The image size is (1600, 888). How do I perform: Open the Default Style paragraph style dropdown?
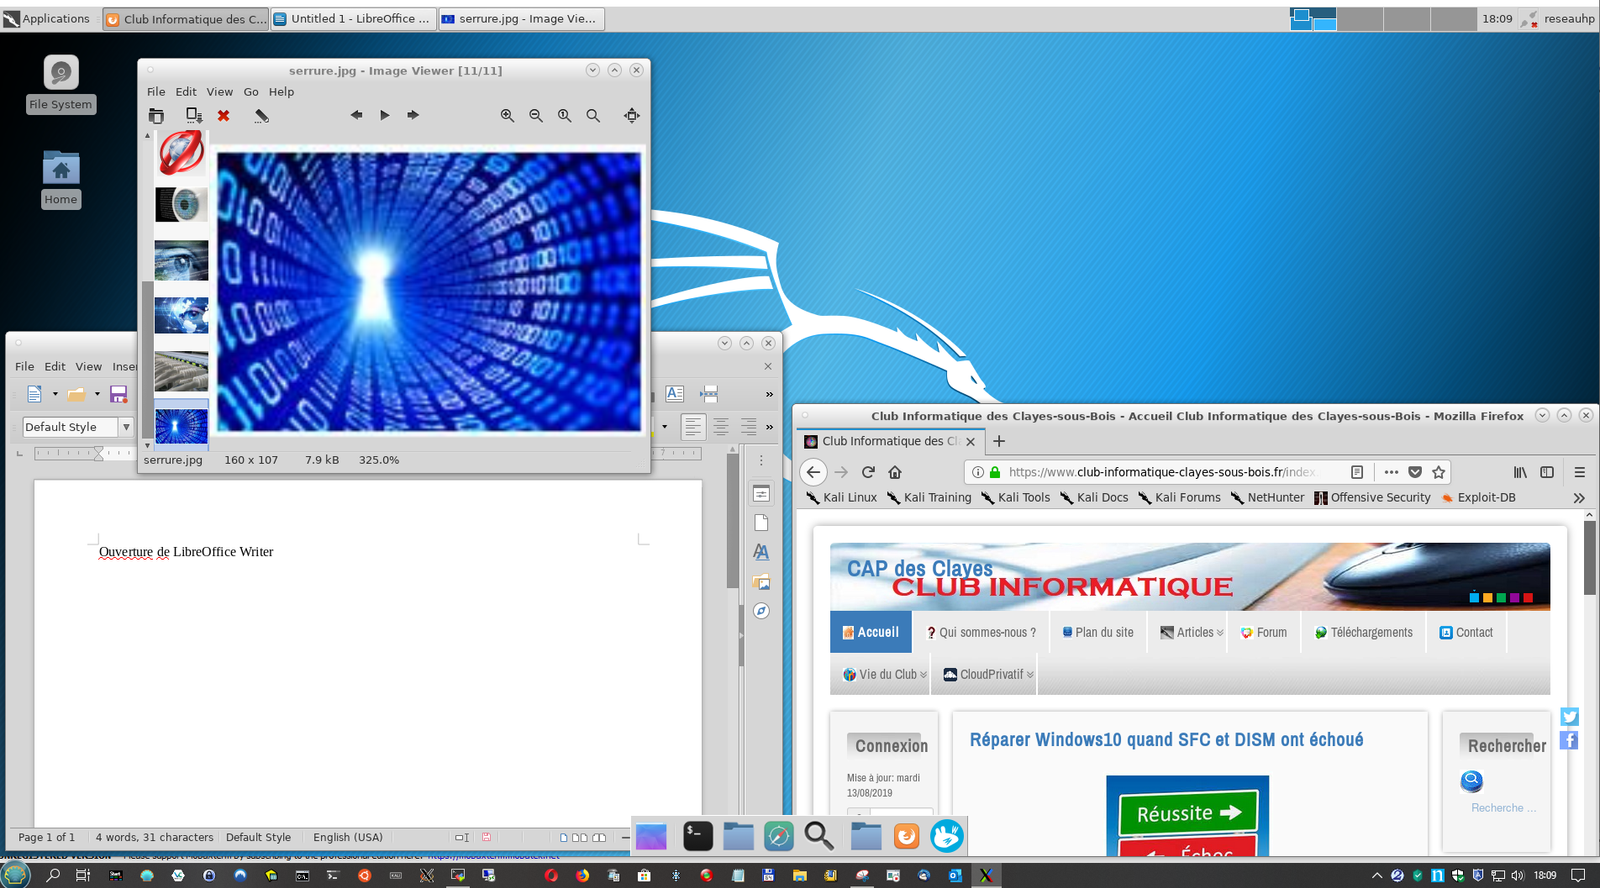(x=126, y=427)
